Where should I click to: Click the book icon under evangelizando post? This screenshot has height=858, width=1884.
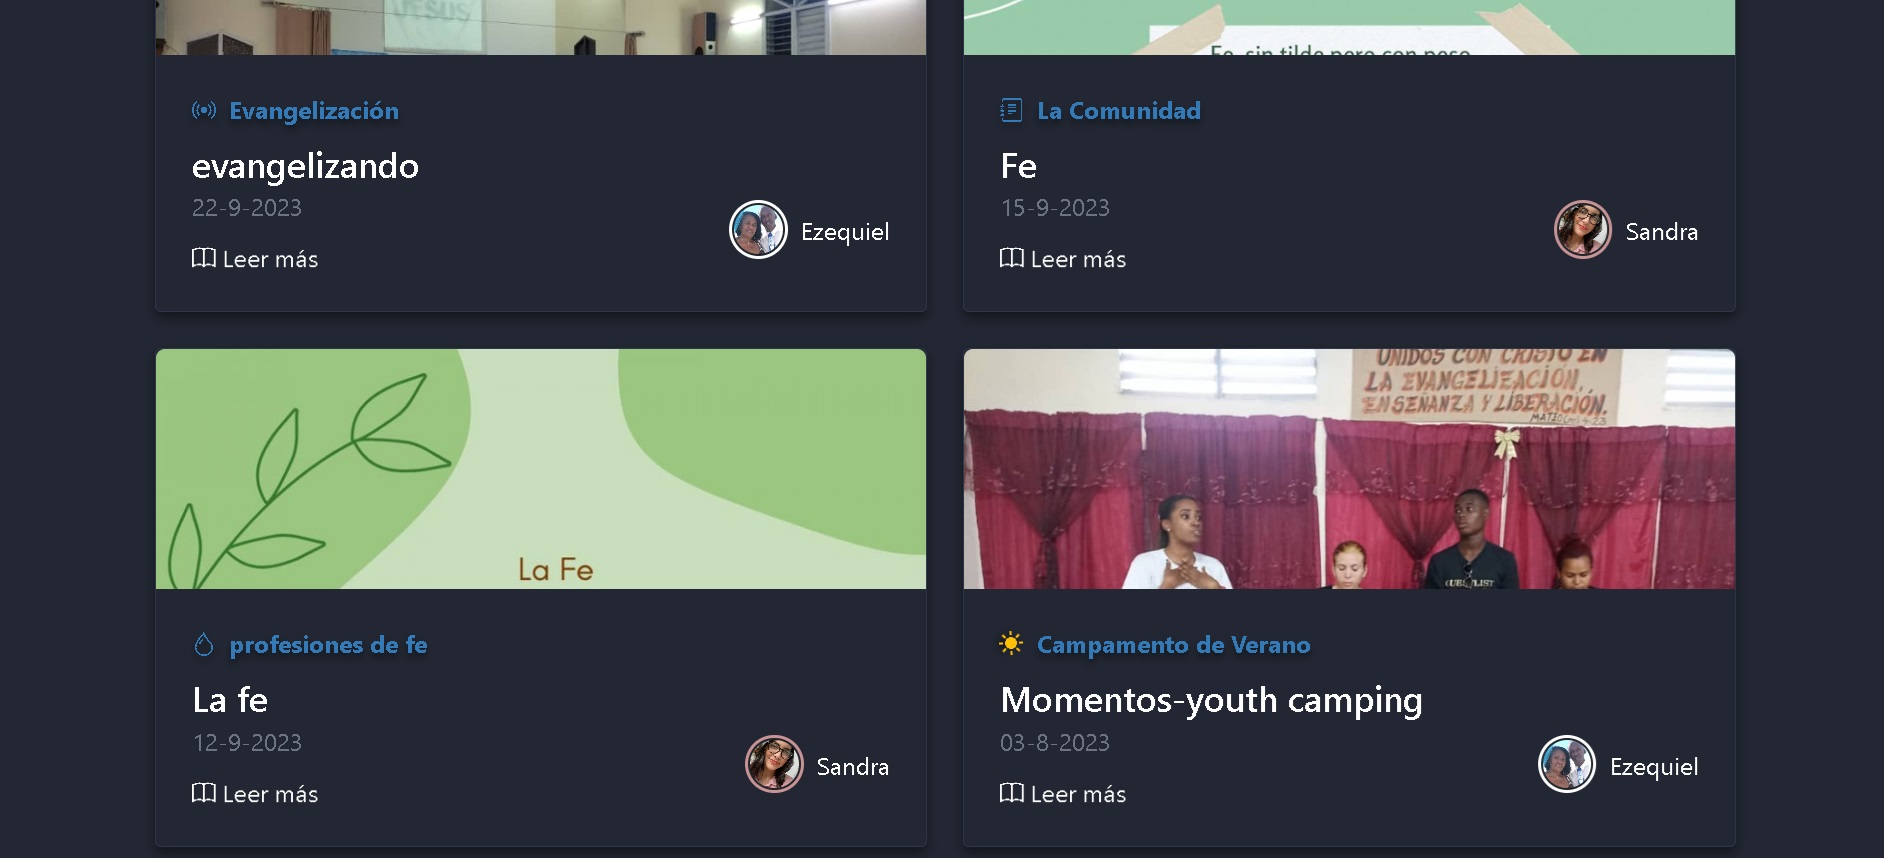(x=204, y=258)
